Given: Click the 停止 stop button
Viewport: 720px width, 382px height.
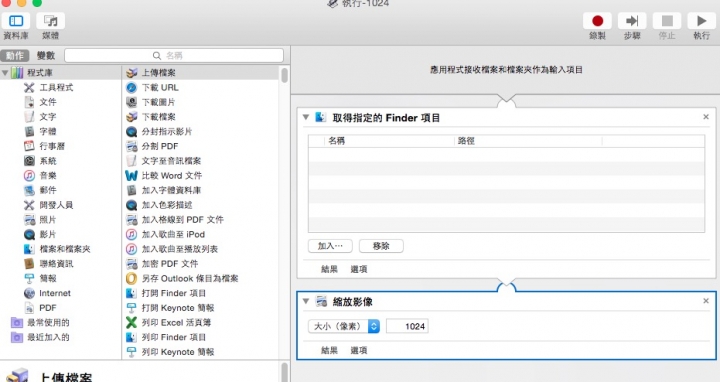Looking at the screenshot, I should [667, 21].
